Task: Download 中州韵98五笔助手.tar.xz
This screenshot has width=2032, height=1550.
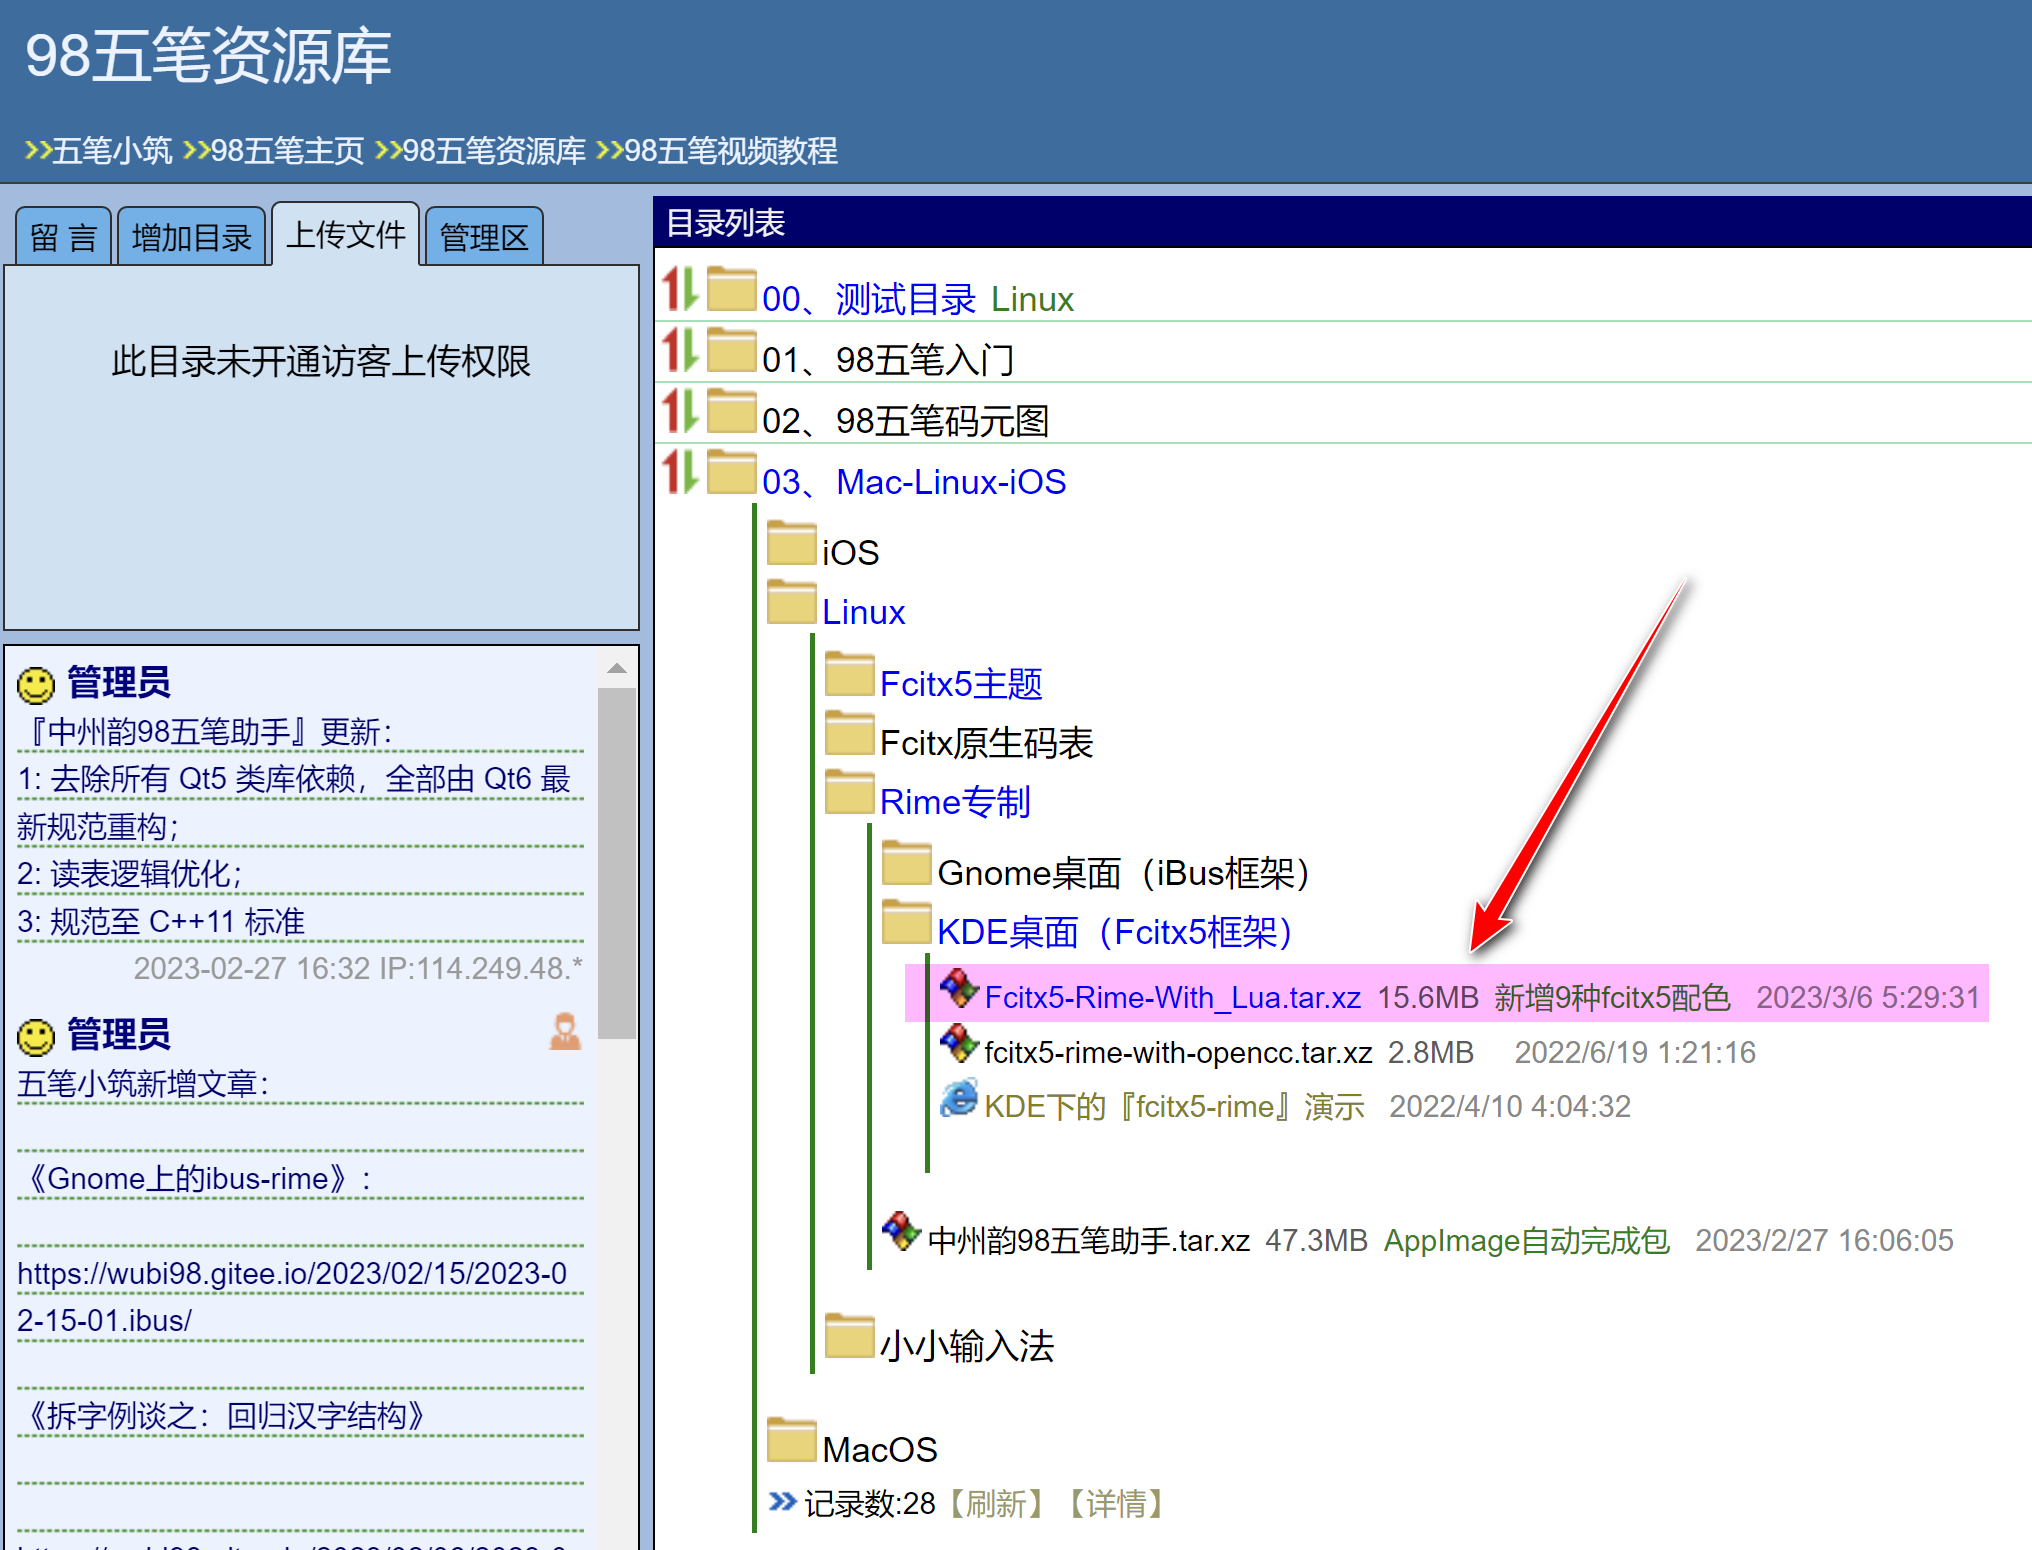Action: pyautogui.click(x=1089, y=1241)
